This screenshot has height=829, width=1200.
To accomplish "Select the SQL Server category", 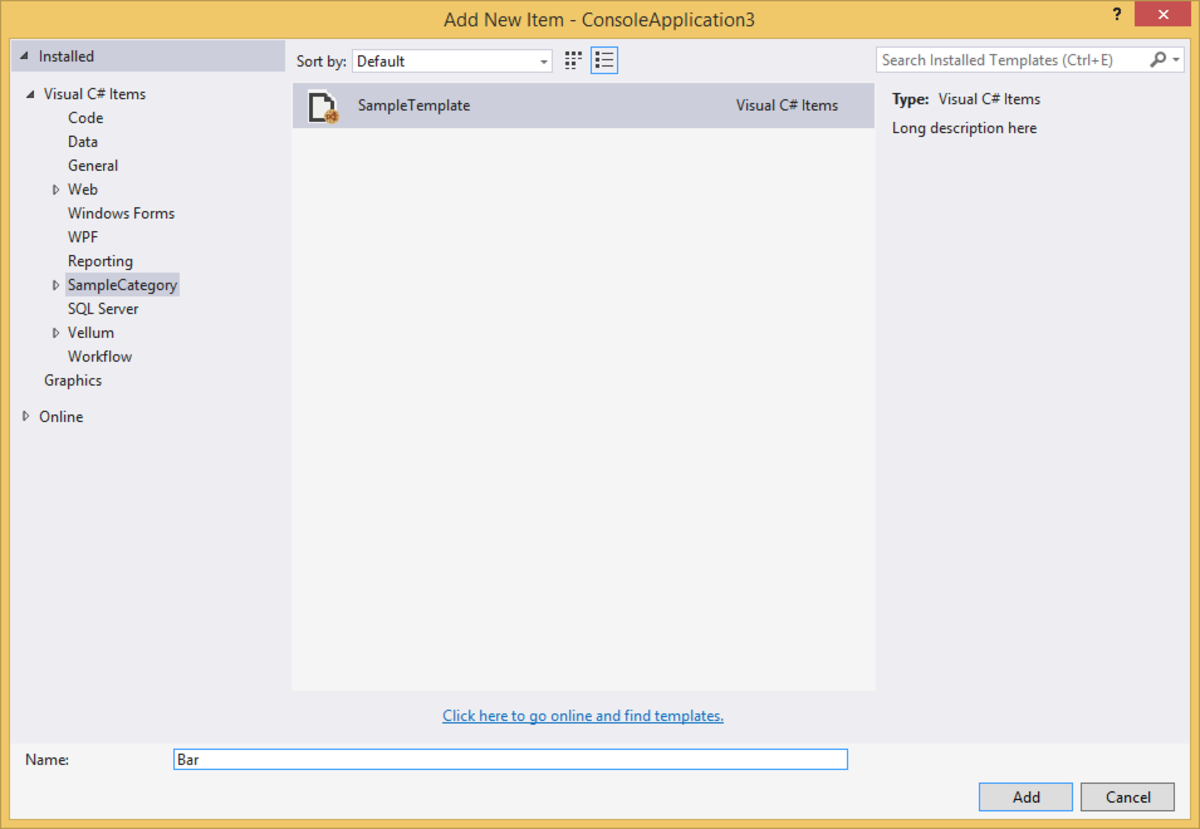I will click(x=103, y=309).
